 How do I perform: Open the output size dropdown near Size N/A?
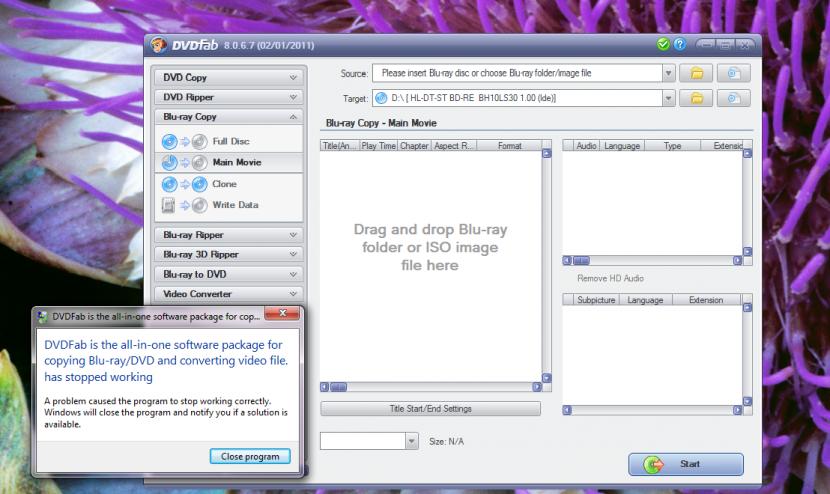pyautogui.click(x=412, y=441)
